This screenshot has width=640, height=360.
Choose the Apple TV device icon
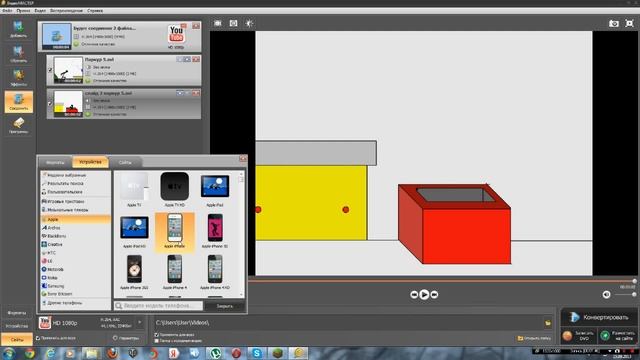(134, 186)
